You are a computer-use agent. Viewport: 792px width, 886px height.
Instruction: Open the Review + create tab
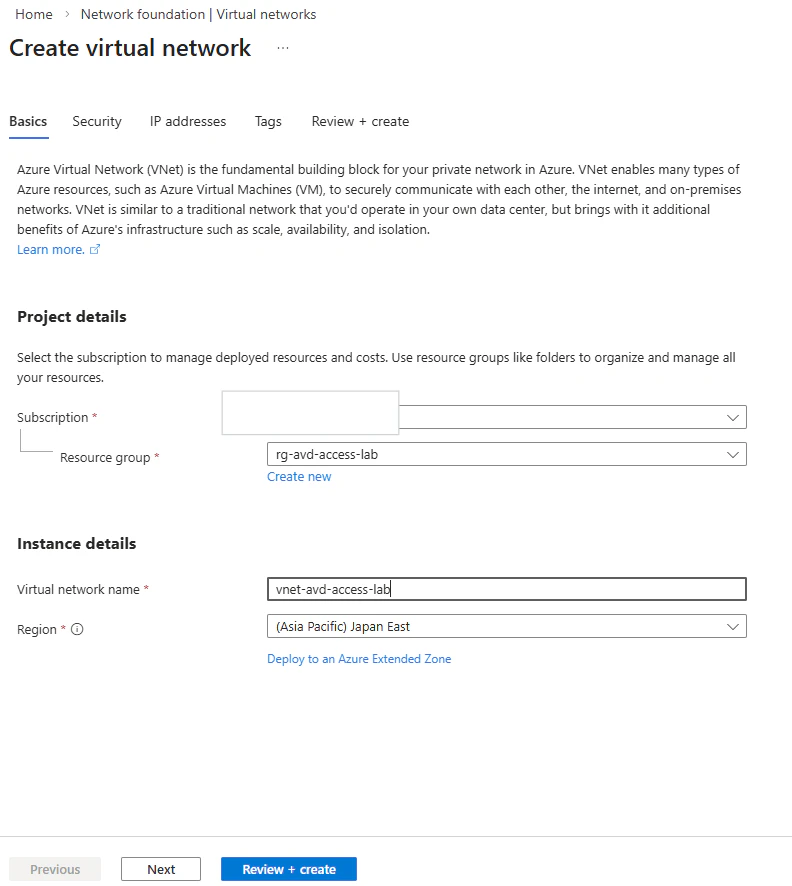click(x=360, y=121)
